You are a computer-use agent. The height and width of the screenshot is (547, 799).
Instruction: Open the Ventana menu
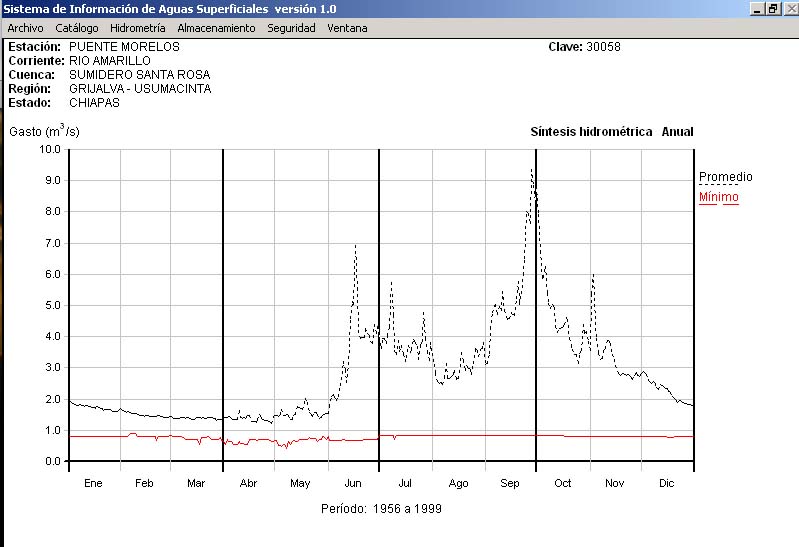[x=347, y=28]
